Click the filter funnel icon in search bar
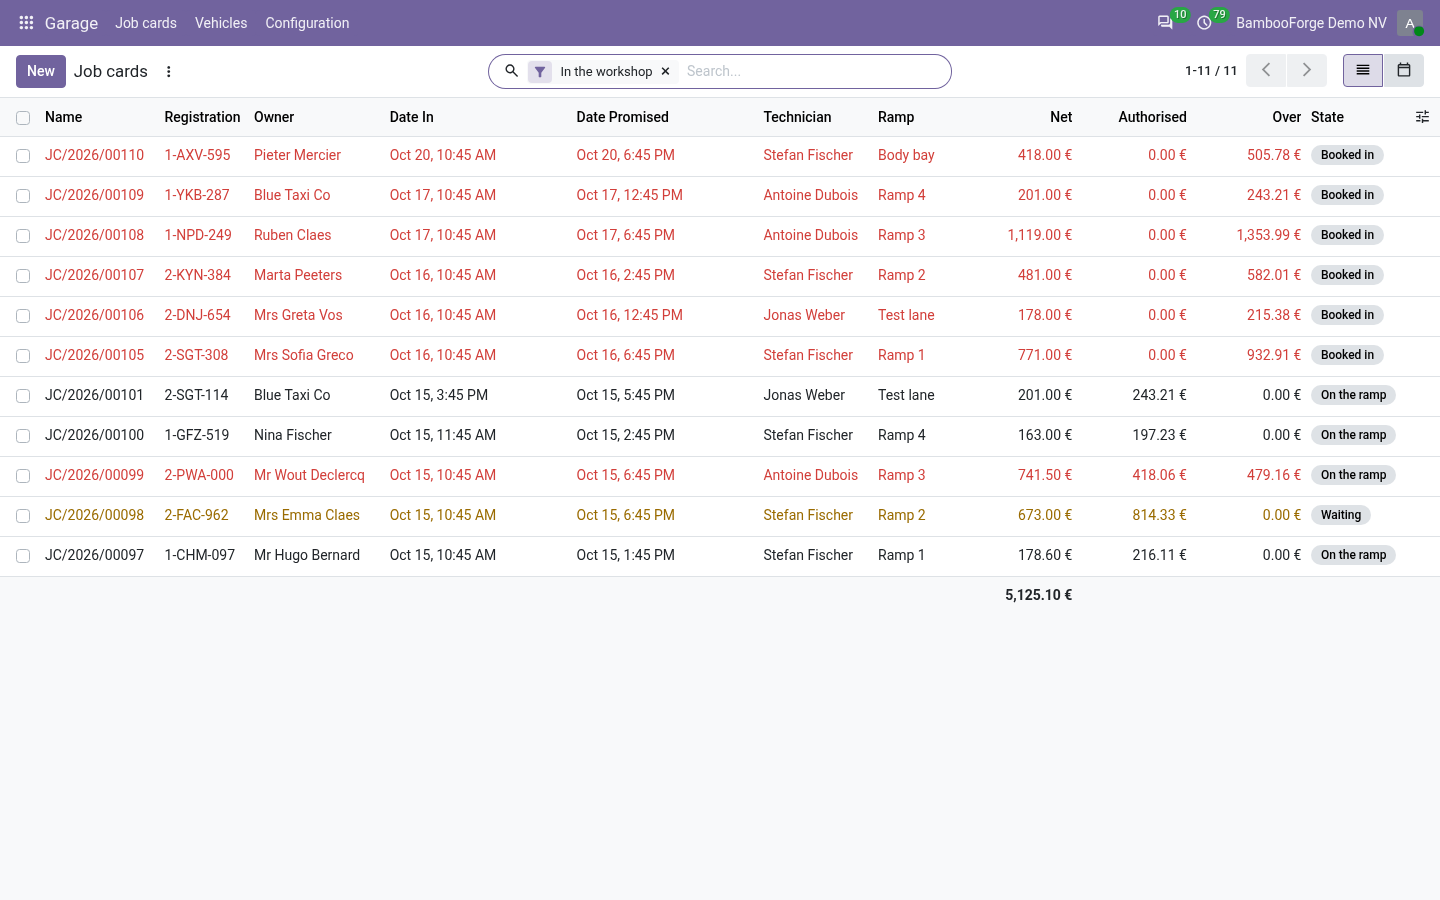The image size is (1440, 900). [540, 72]
